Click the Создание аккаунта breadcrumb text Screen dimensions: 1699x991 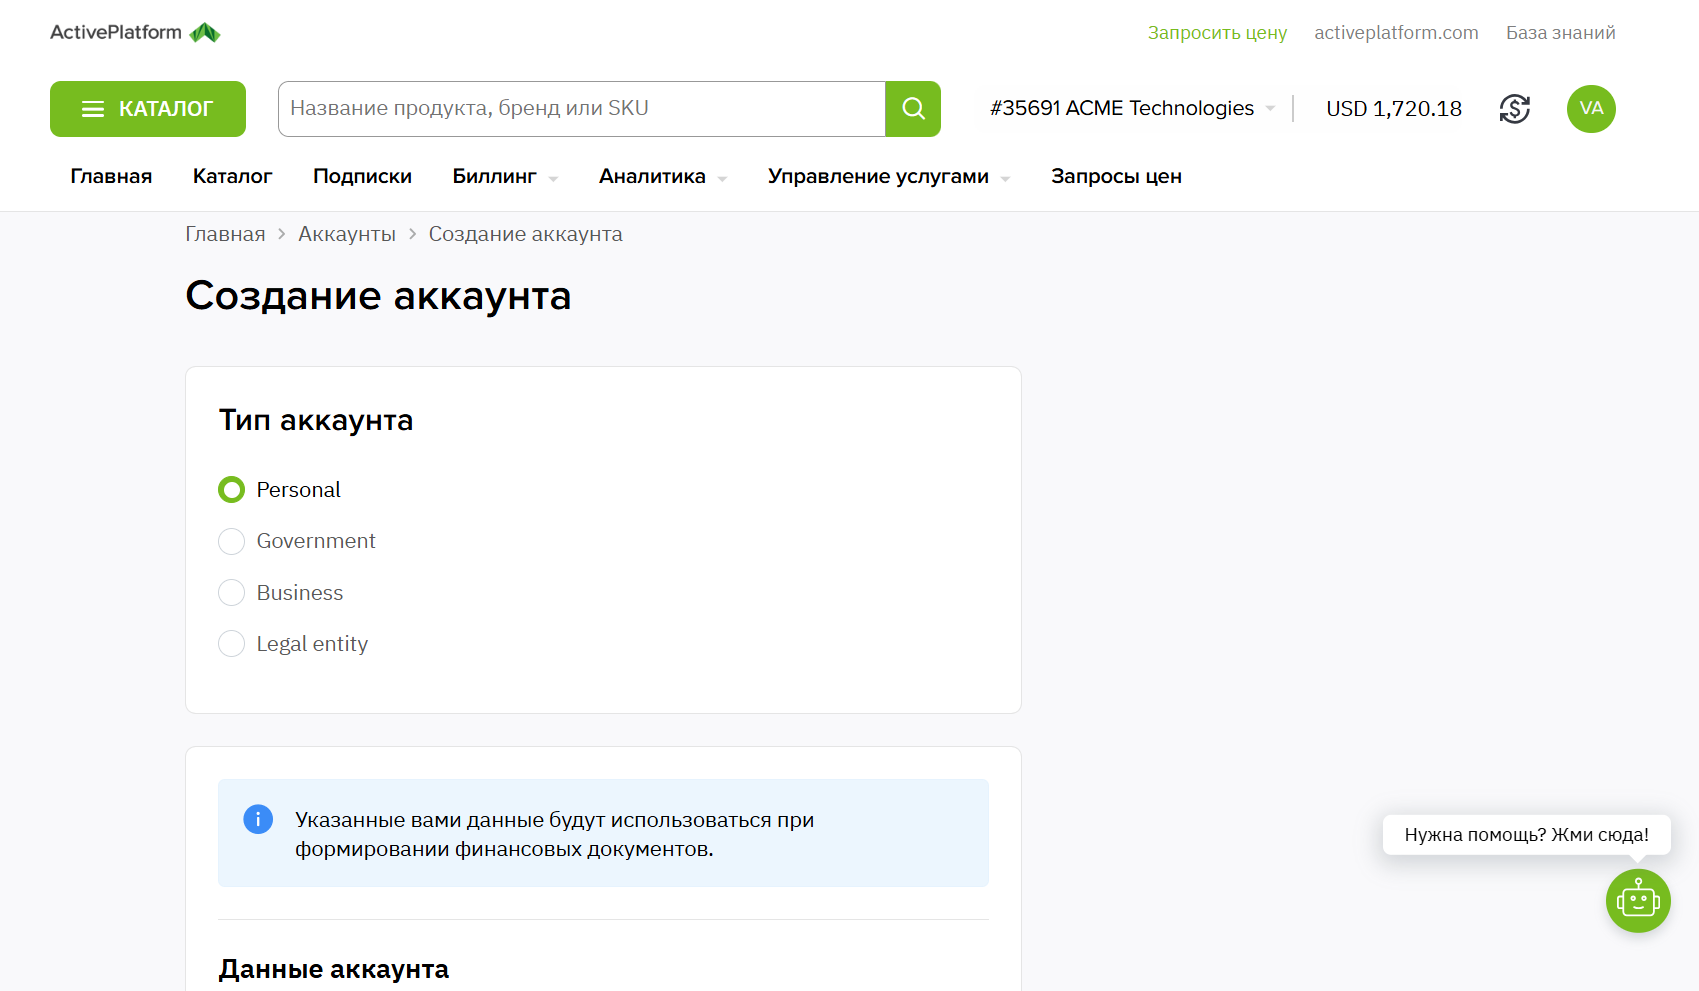tap(526, 234)
